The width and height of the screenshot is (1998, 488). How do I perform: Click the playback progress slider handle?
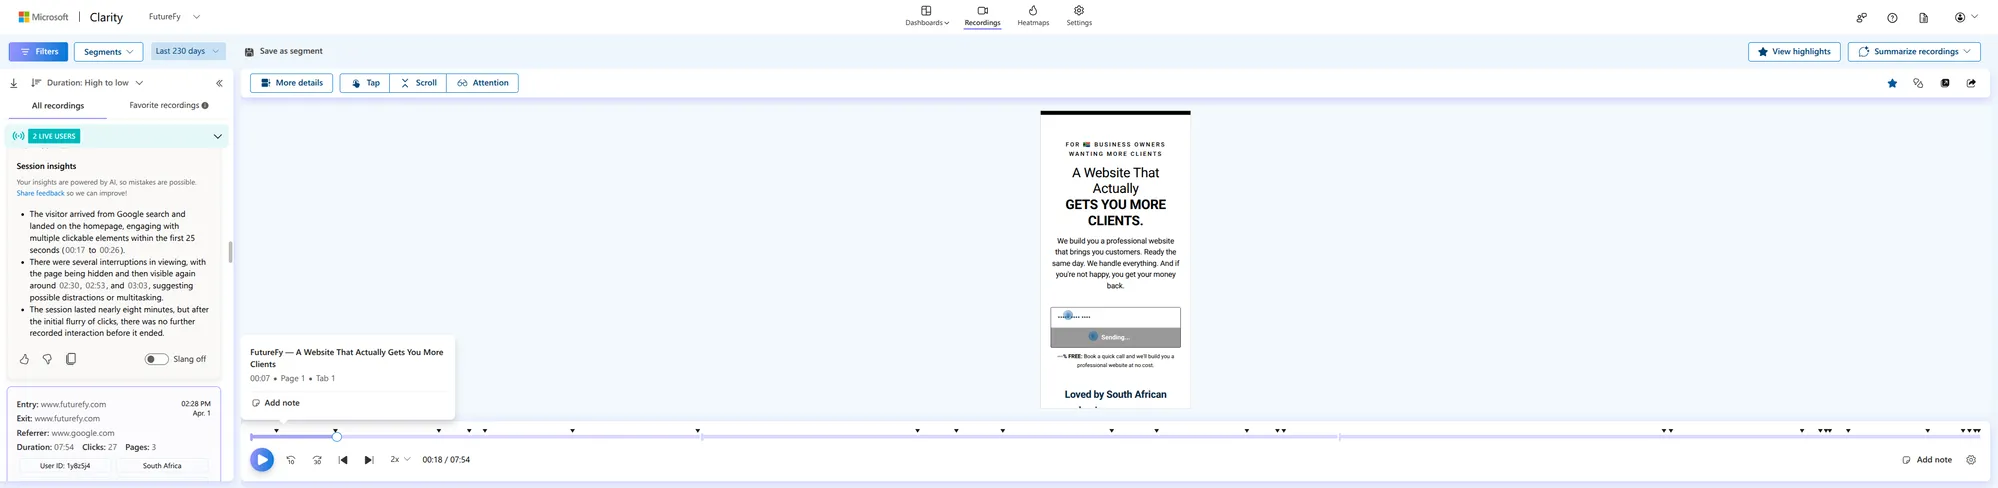point(337,437)
